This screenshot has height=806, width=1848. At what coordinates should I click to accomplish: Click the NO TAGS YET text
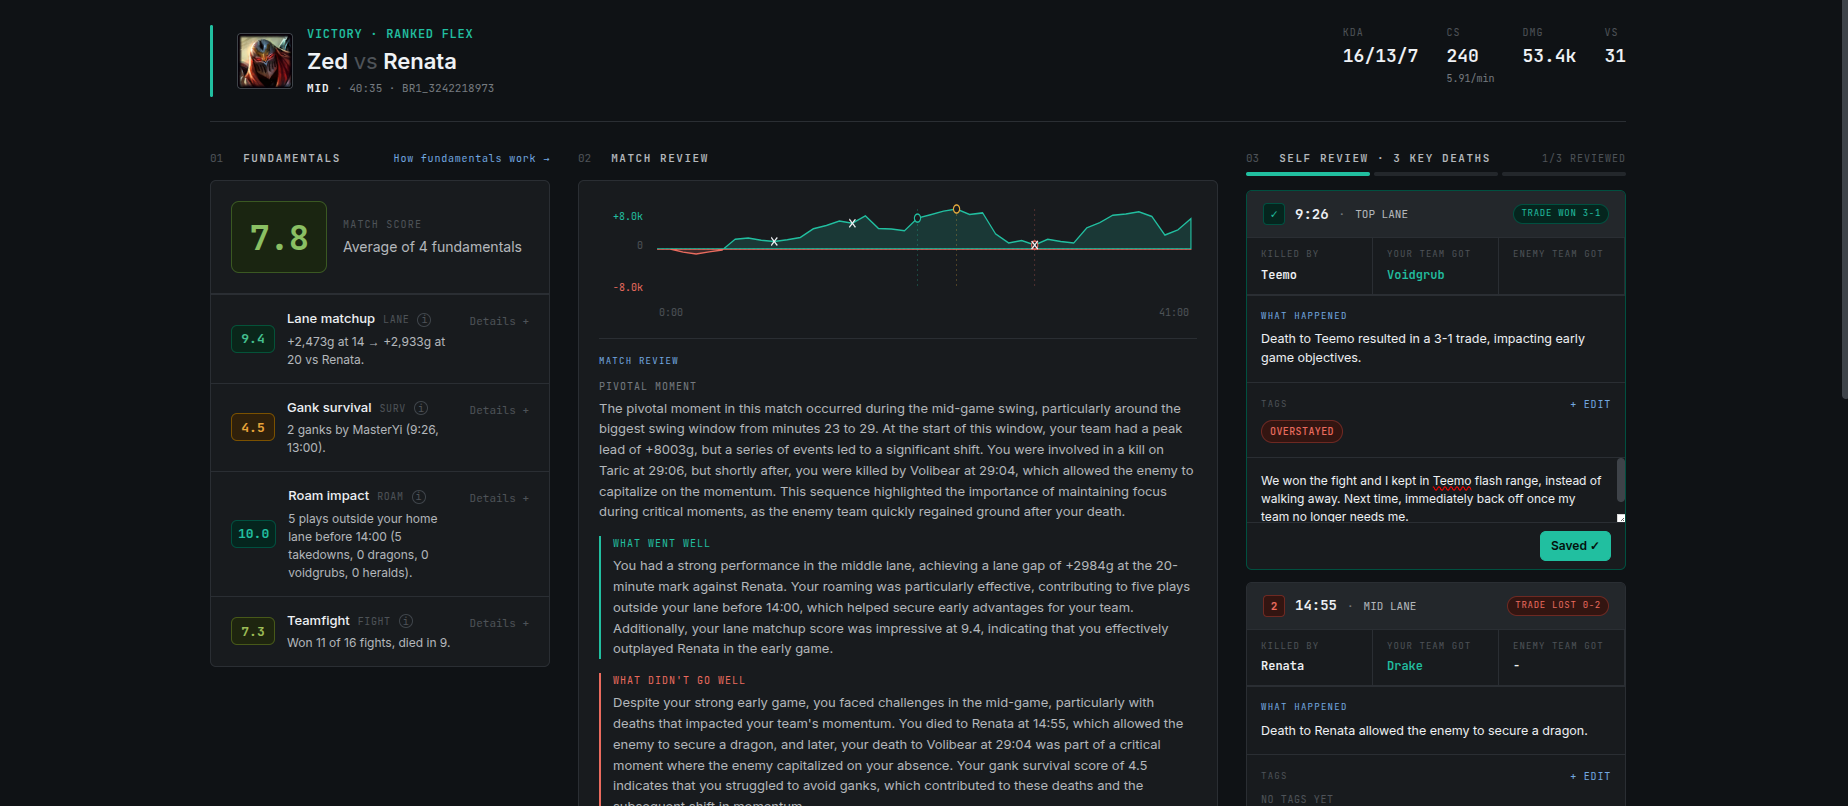click(1297, 799)
